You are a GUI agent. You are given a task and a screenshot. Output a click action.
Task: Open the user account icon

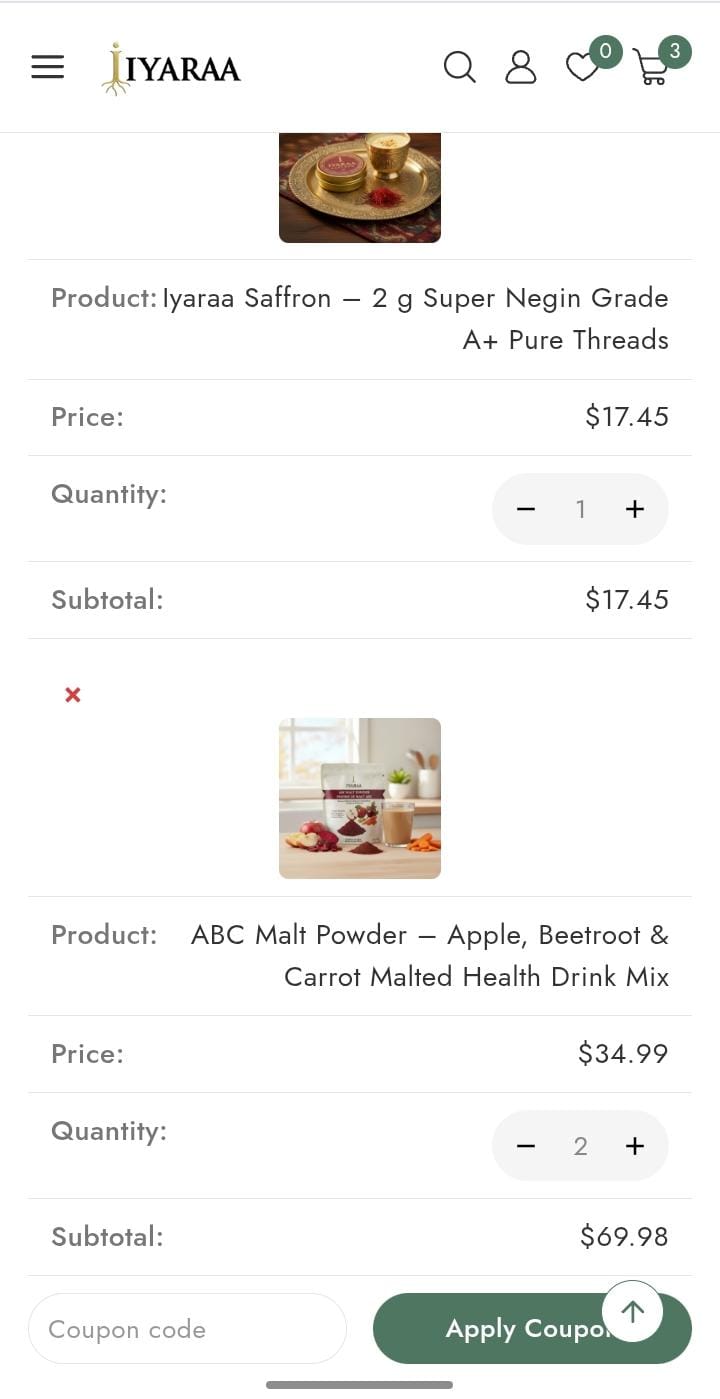pos(521,67)
